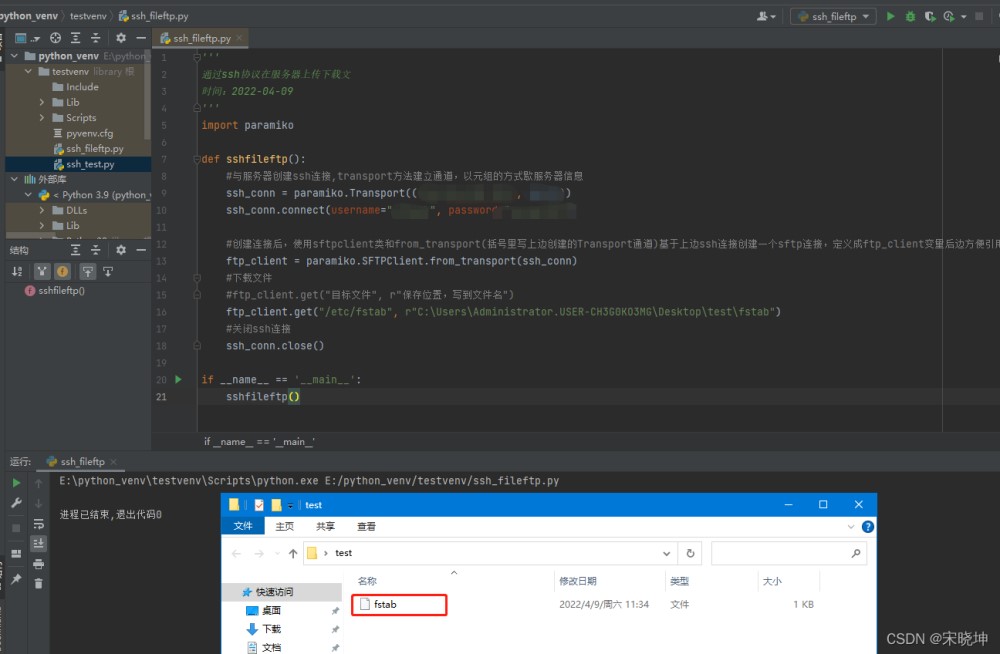This screenshot has height=654, width=1000.
Task: Toggle sort alphabetically in structure panel
Action: click(x=17, y=272)
